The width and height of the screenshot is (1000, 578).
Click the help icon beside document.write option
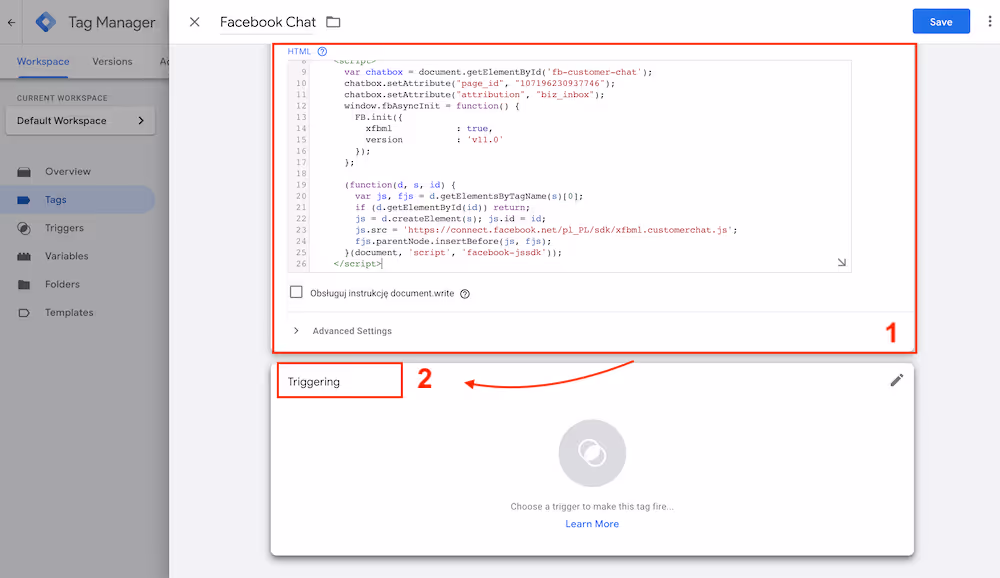point(465,294)
